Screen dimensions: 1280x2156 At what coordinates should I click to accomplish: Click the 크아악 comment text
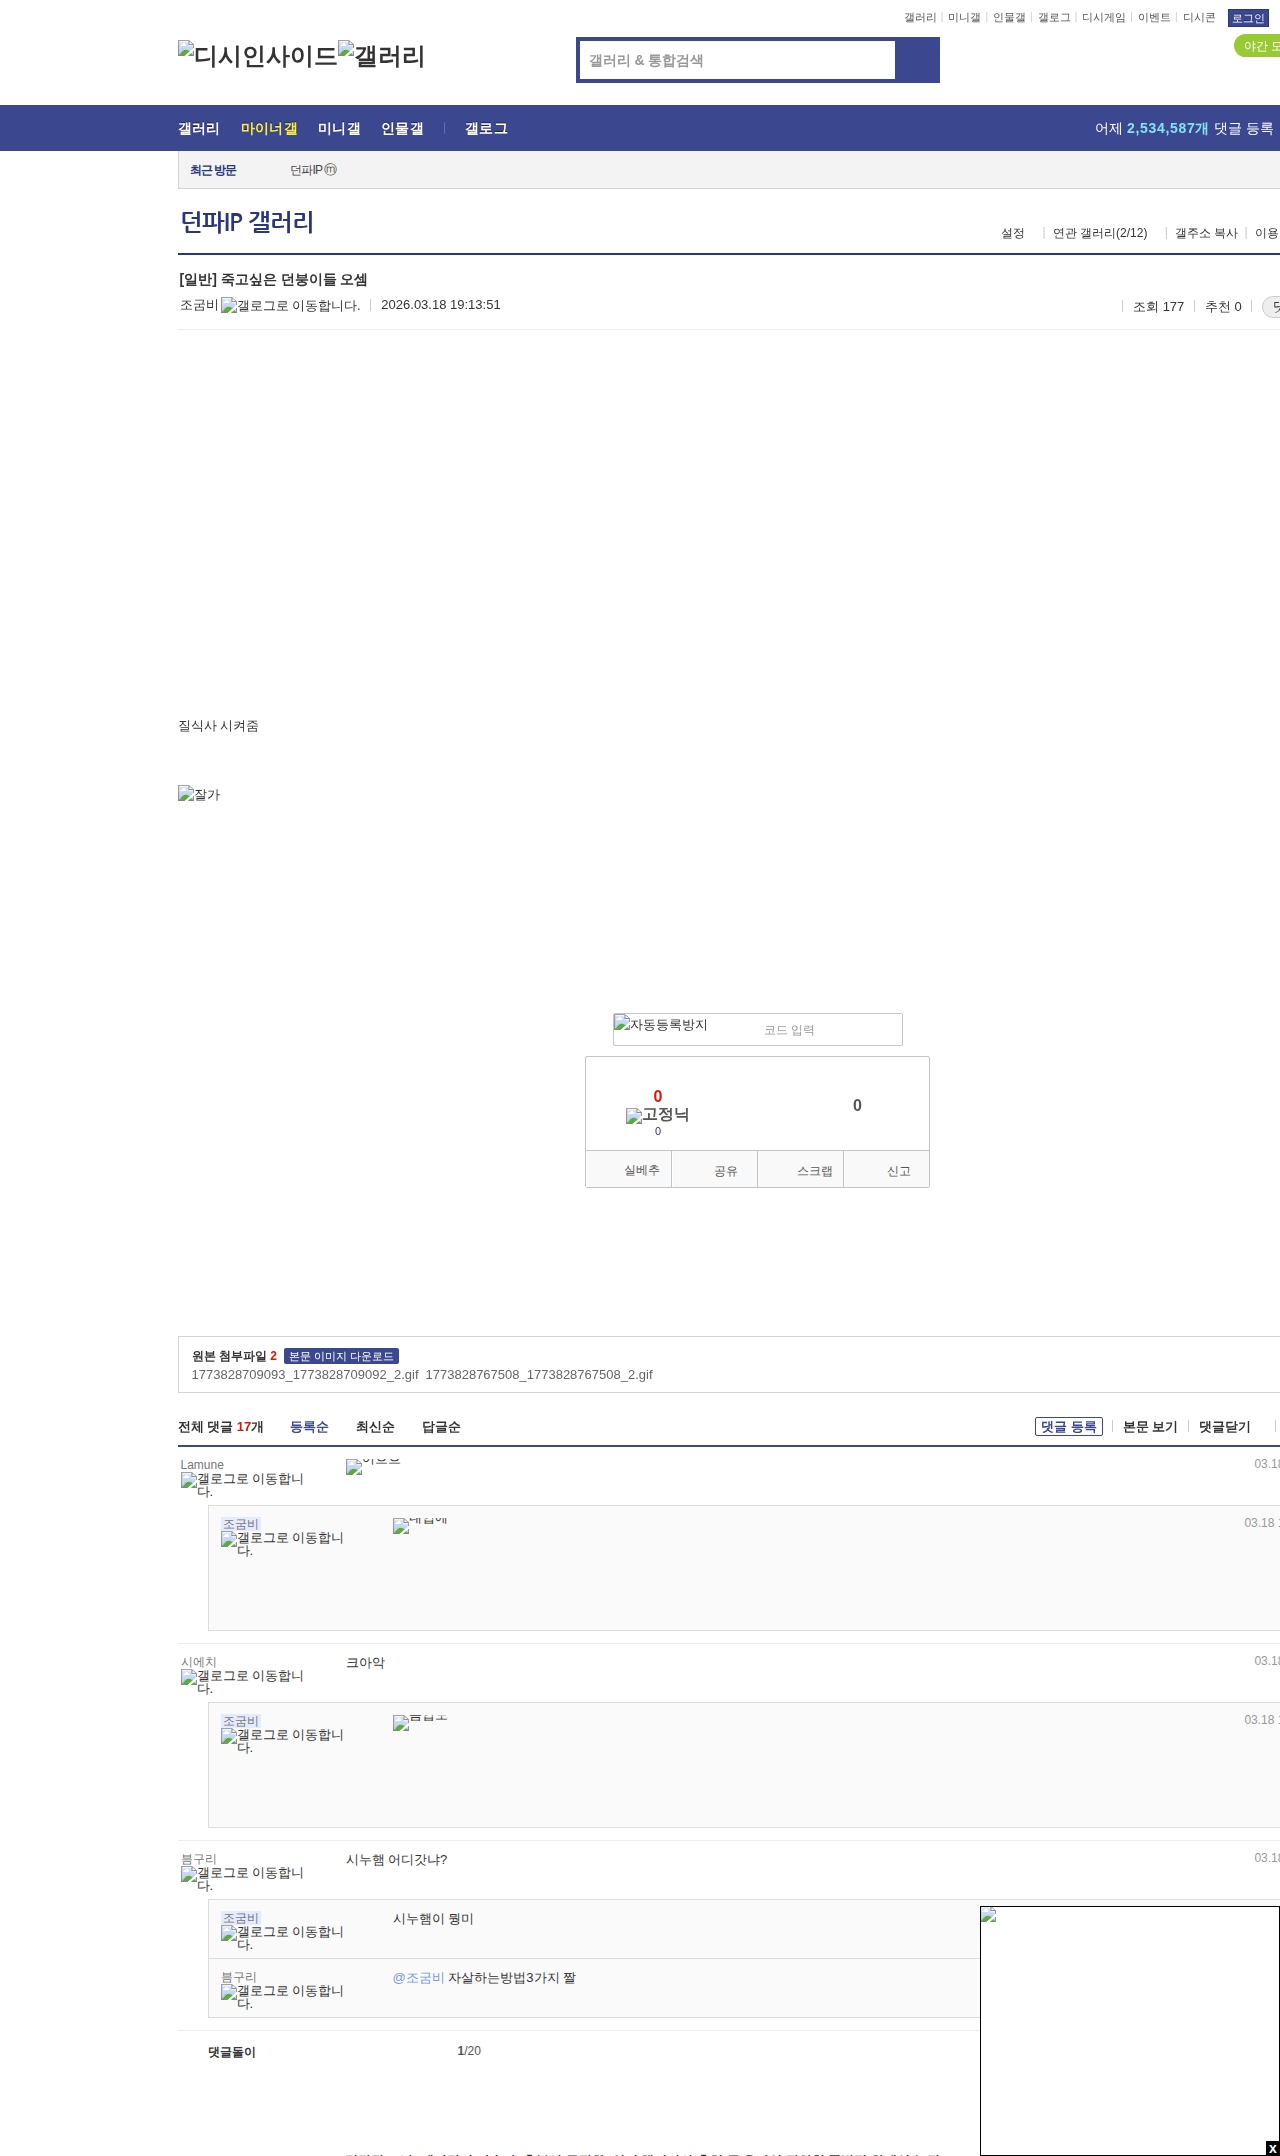coord(365,1663)
